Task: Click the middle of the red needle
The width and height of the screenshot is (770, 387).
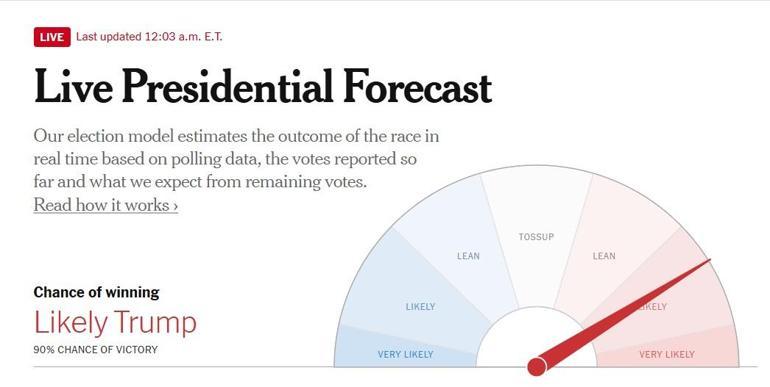Action: (624, 314)
